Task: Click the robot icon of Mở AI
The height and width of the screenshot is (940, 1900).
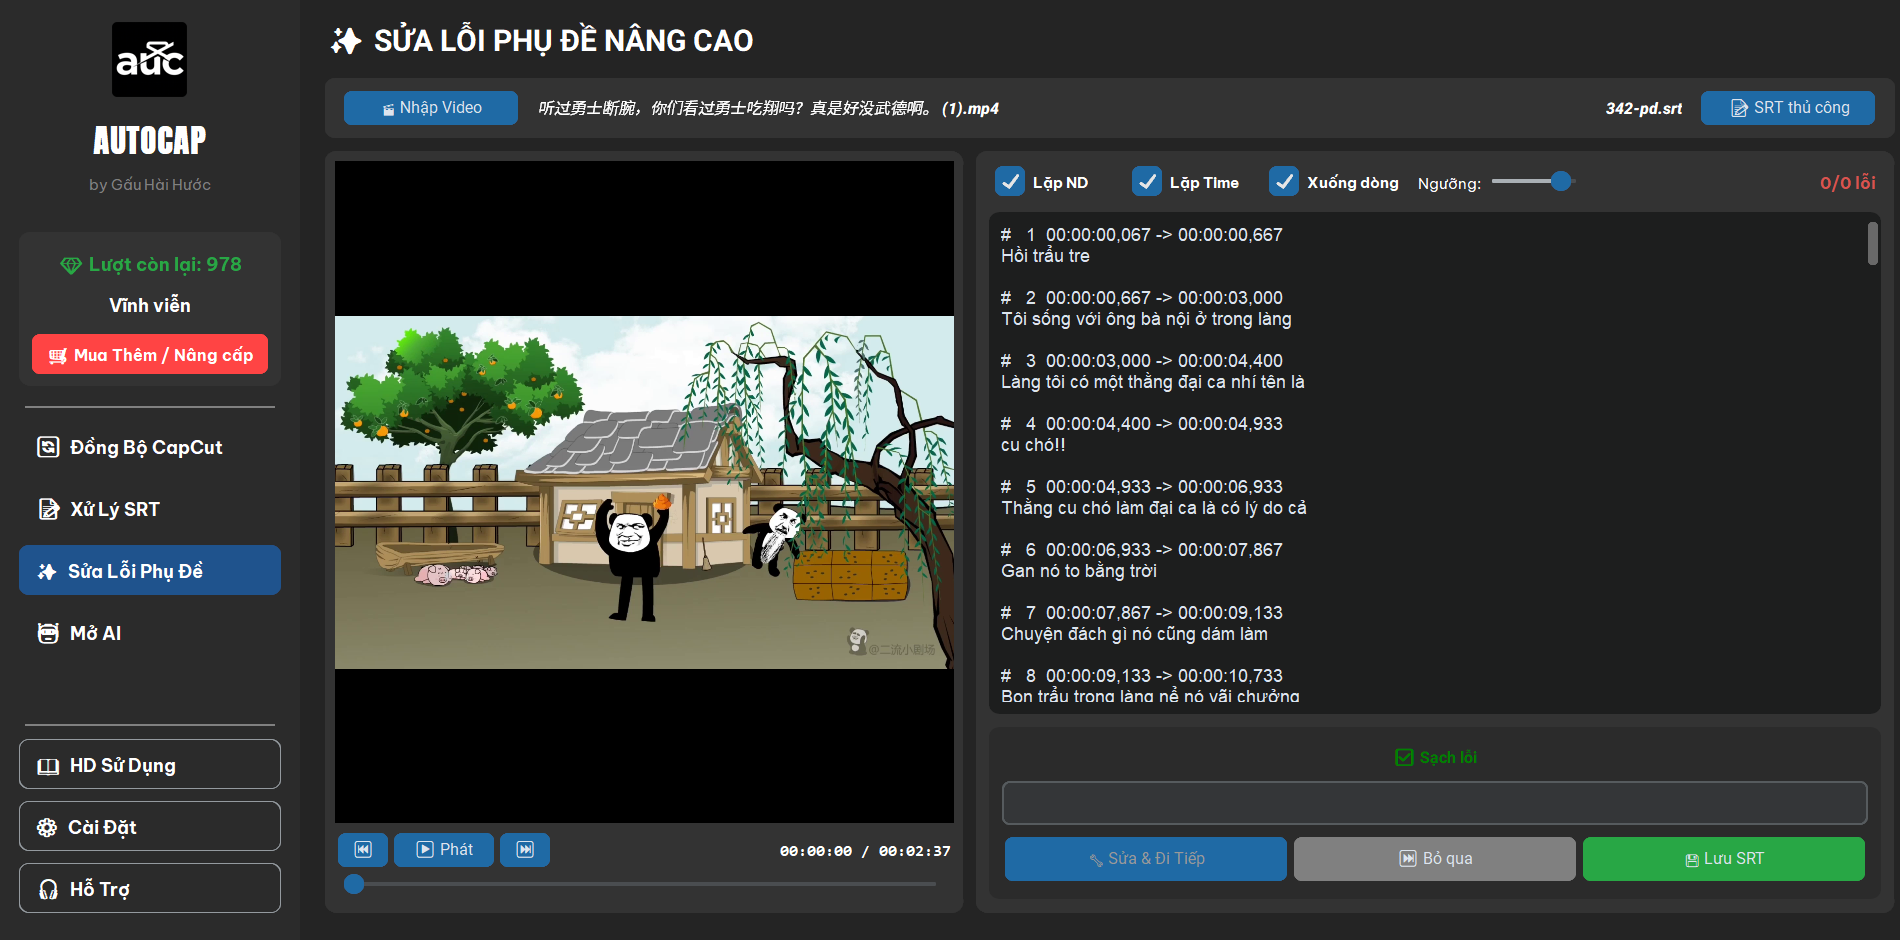Action: 48,633
